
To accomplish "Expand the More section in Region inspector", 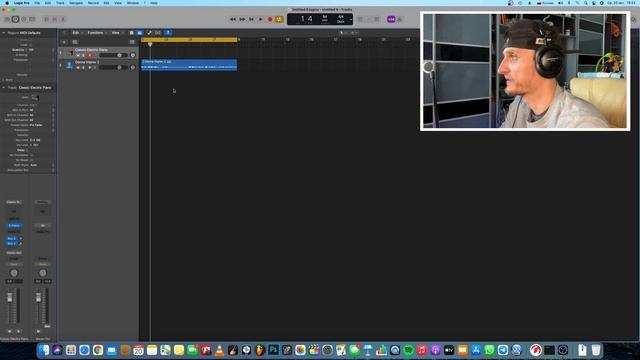I will point(4,80).
